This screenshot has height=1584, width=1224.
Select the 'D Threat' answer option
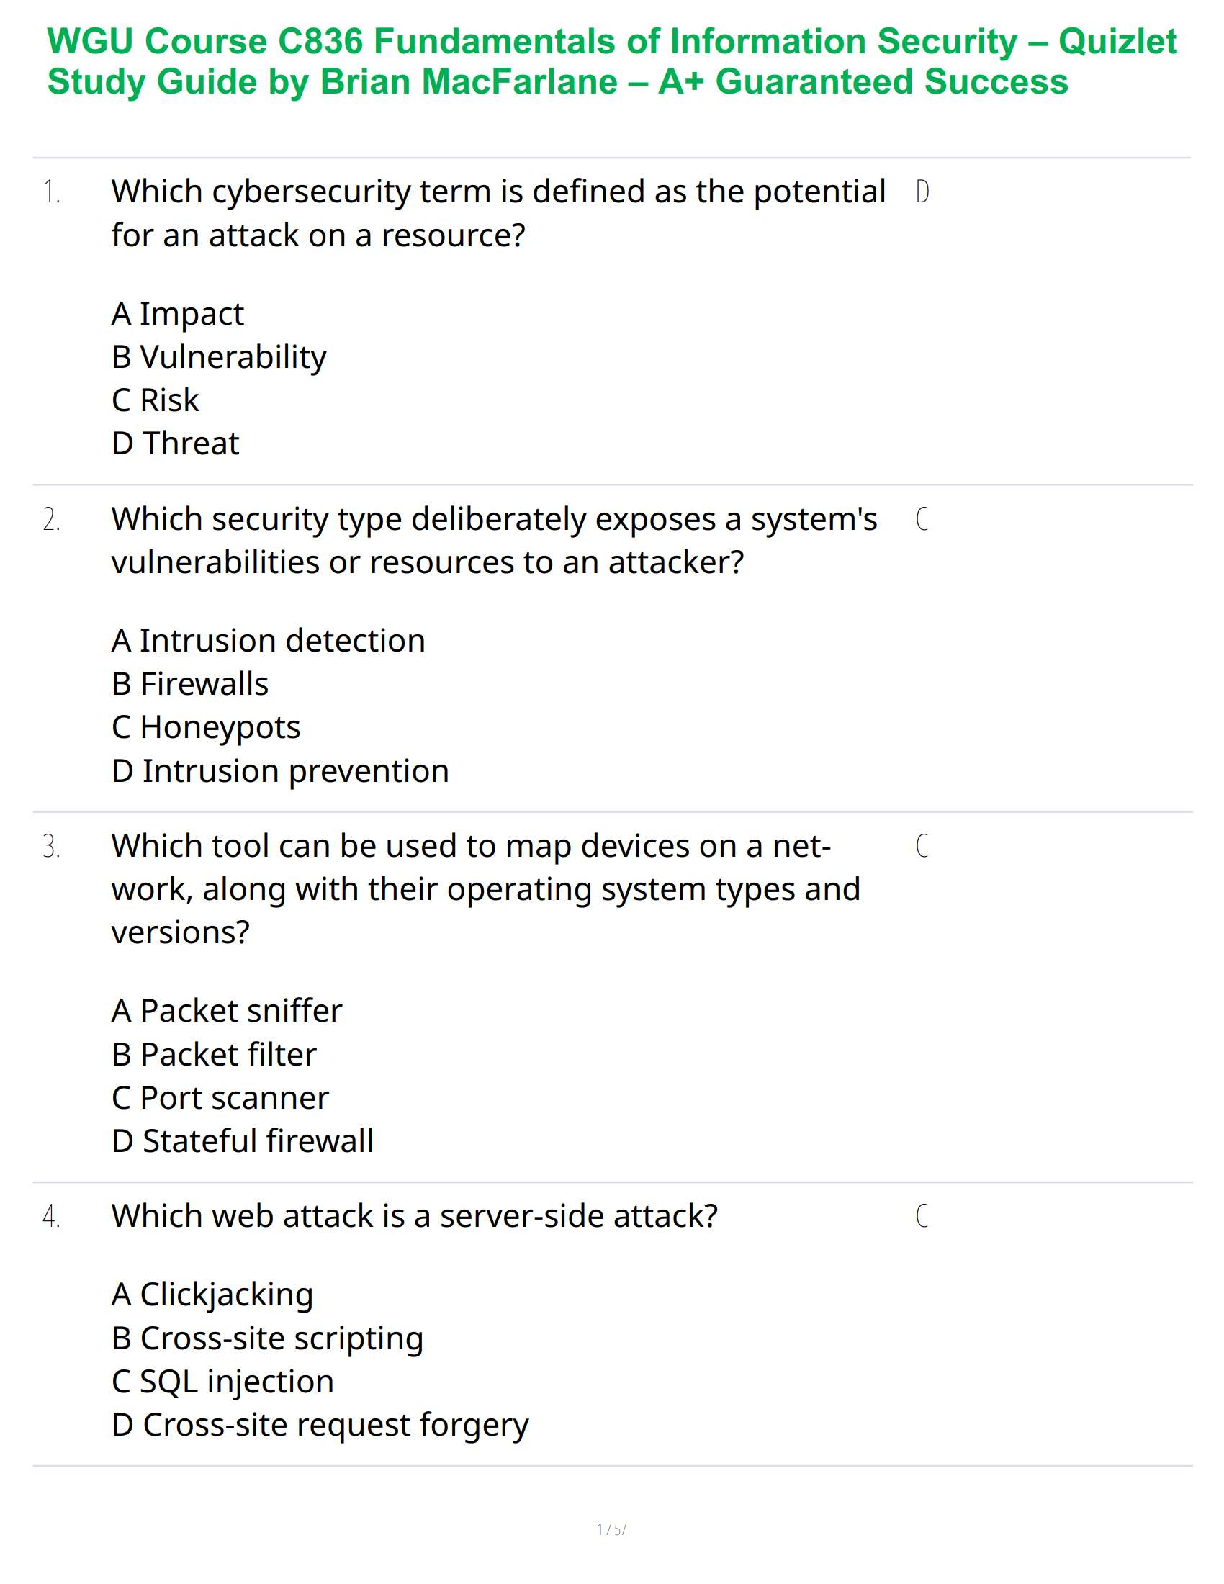click(176, 443)
